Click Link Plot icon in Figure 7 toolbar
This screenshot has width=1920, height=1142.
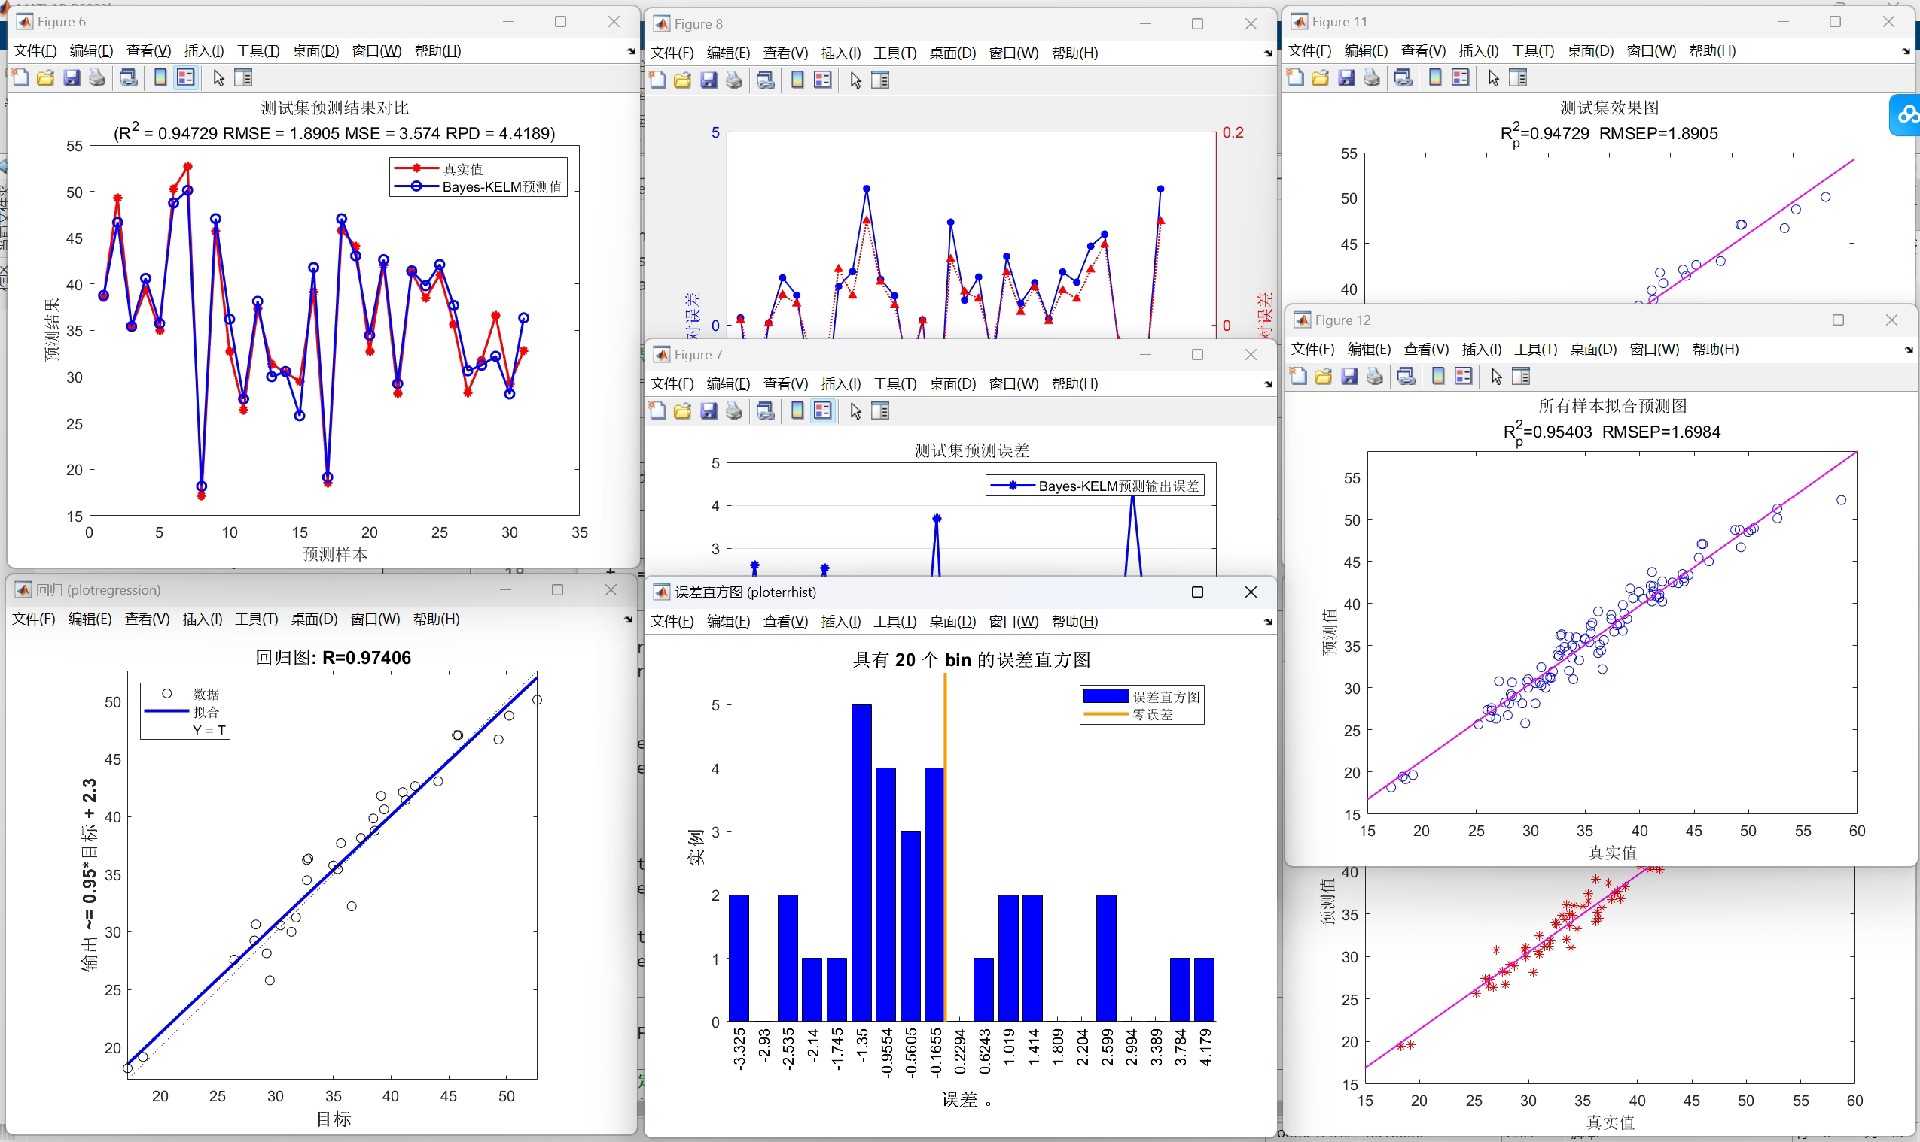(766, 411)
